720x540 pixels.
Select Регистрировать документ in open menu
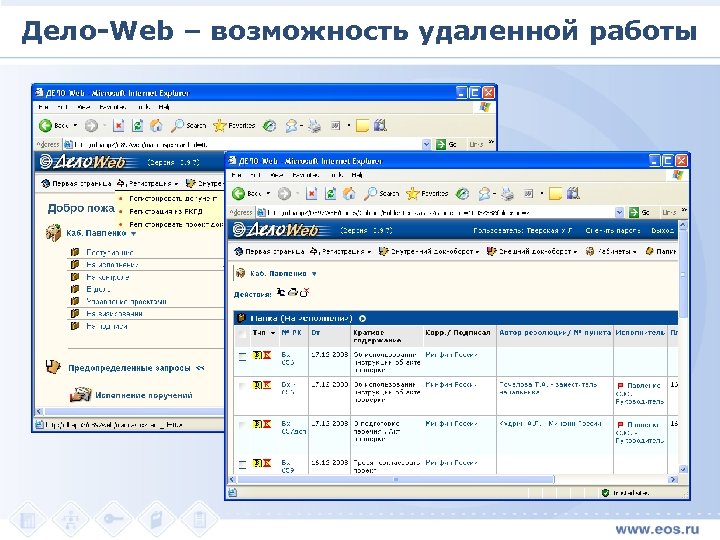(x=173, y=199)
